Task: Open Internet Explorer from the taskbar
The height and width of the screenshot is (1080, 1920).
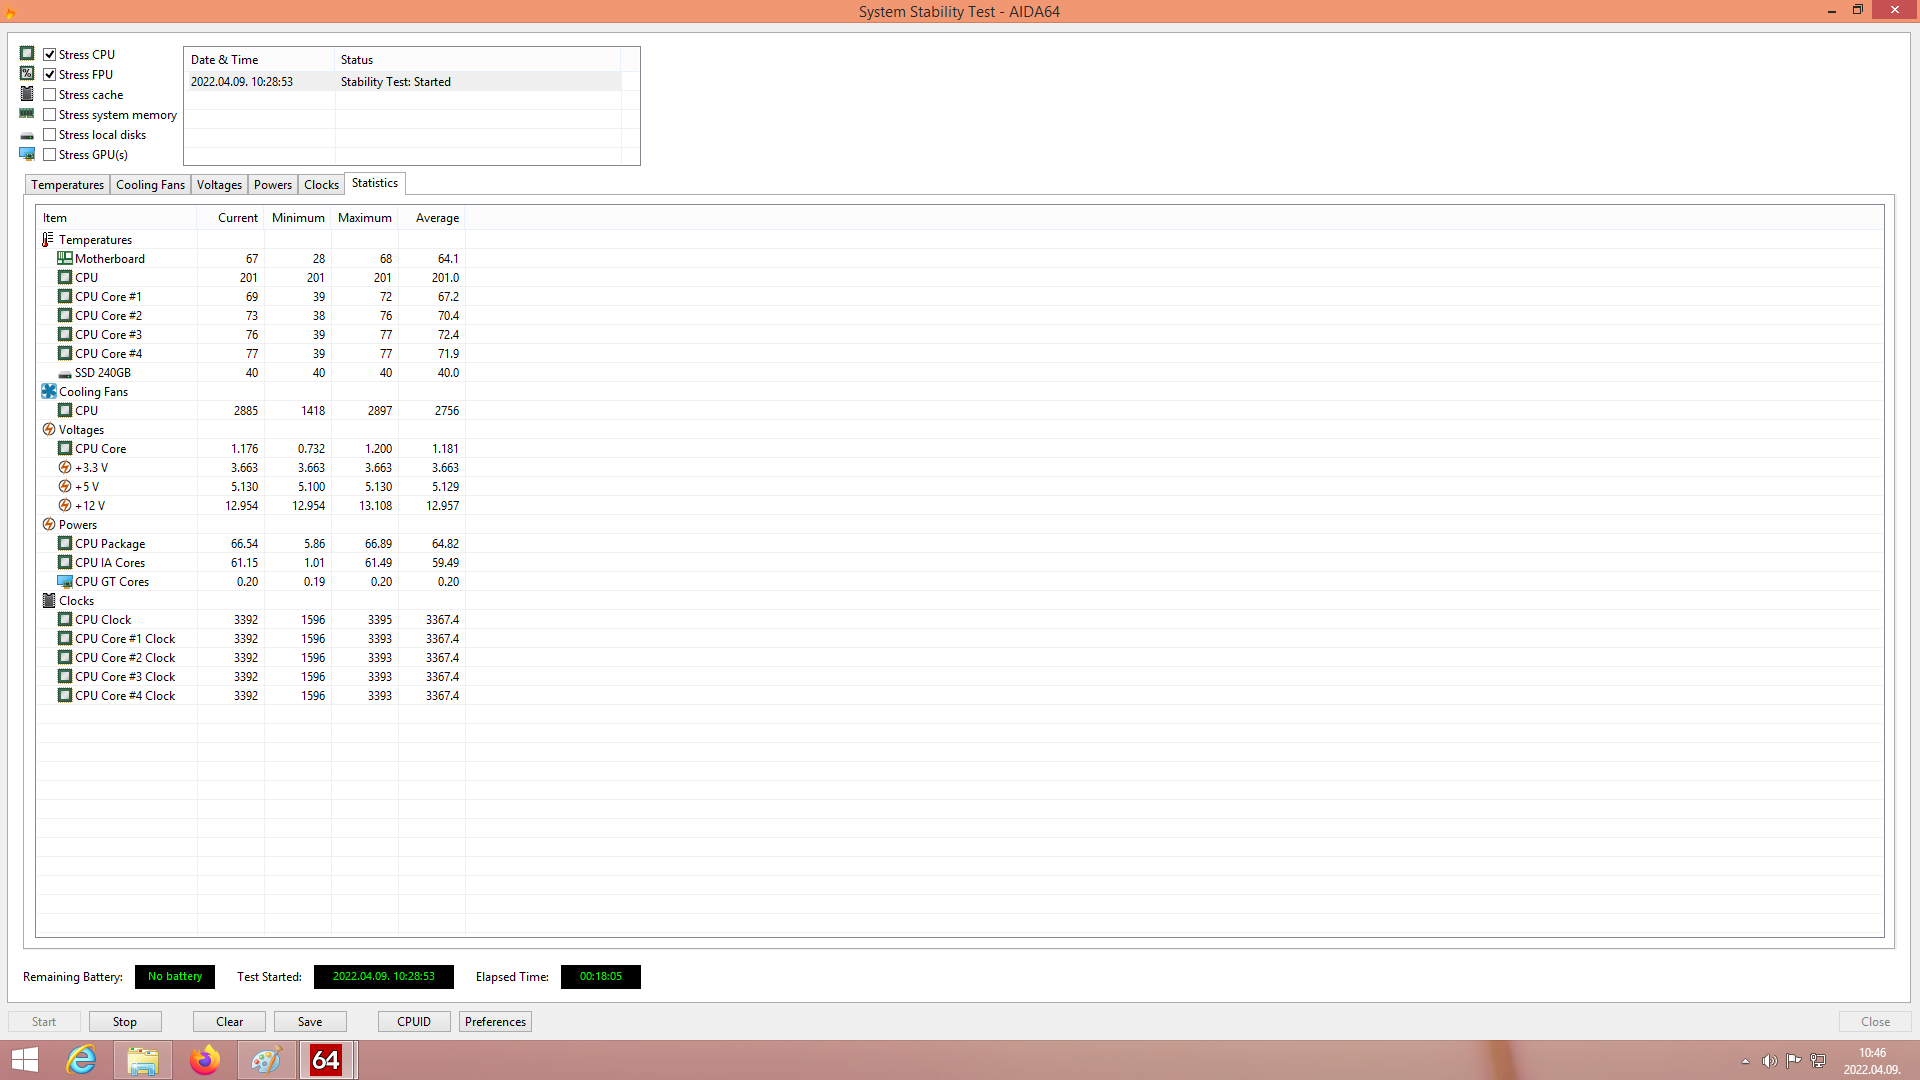Action: [81, 1060]
